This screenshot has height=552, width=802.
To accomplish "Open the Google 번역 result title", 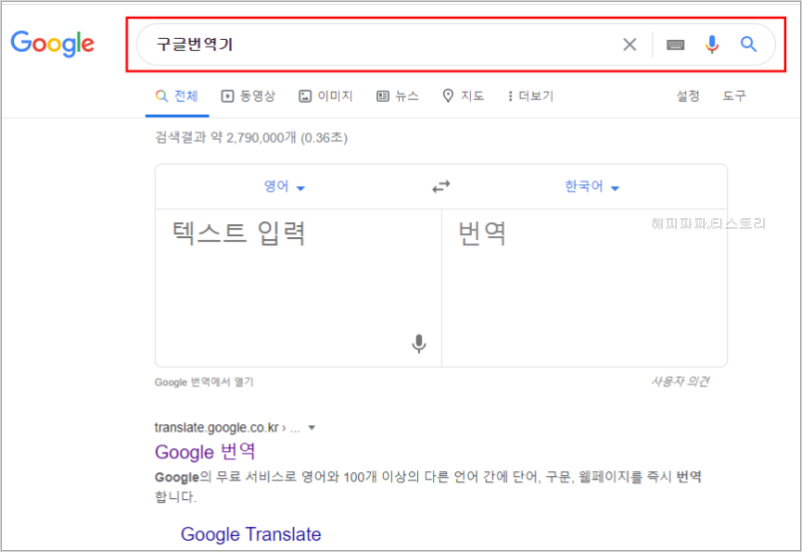I will pos(205,452).
